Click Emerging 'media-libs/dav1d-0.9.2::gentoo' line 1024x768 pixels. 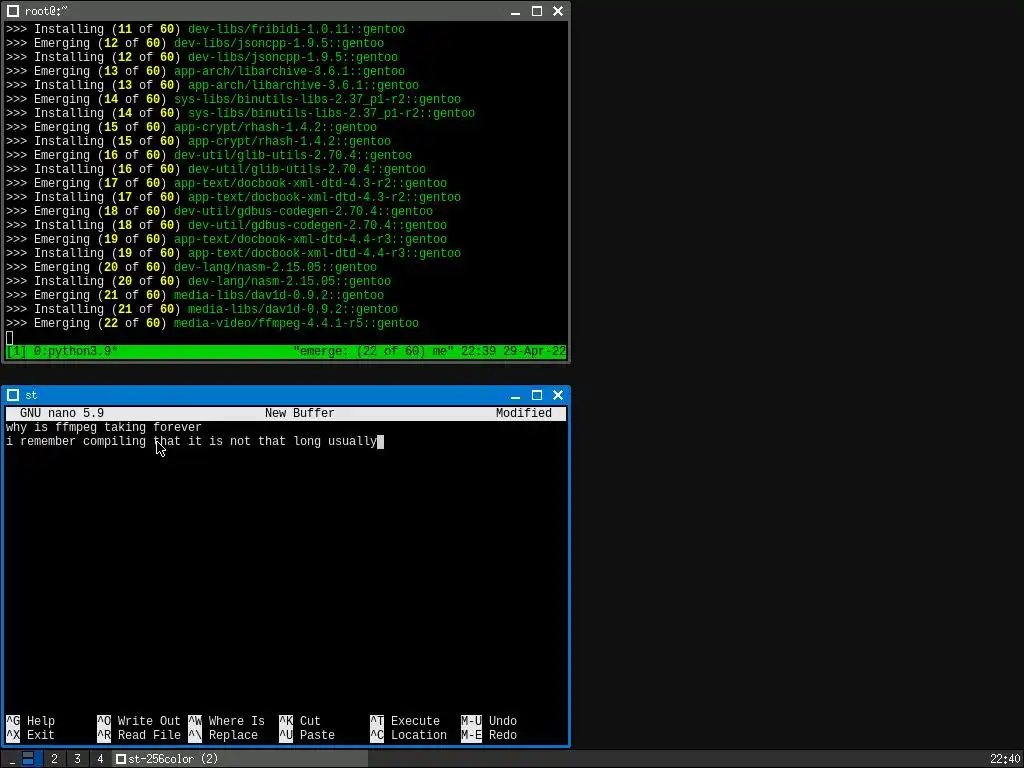(x=195, y=295)
